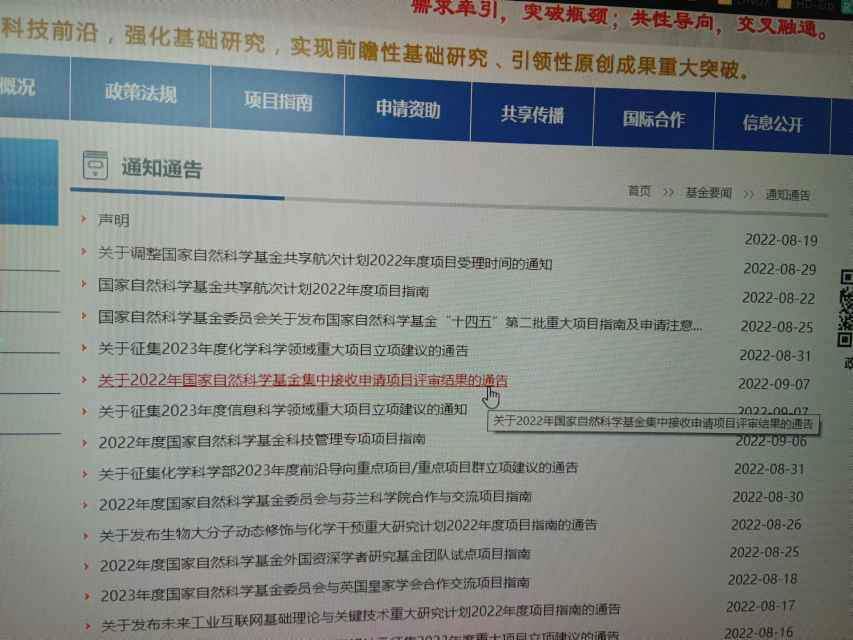
Task: Click the date 2022-08-17
Action: 761,606
